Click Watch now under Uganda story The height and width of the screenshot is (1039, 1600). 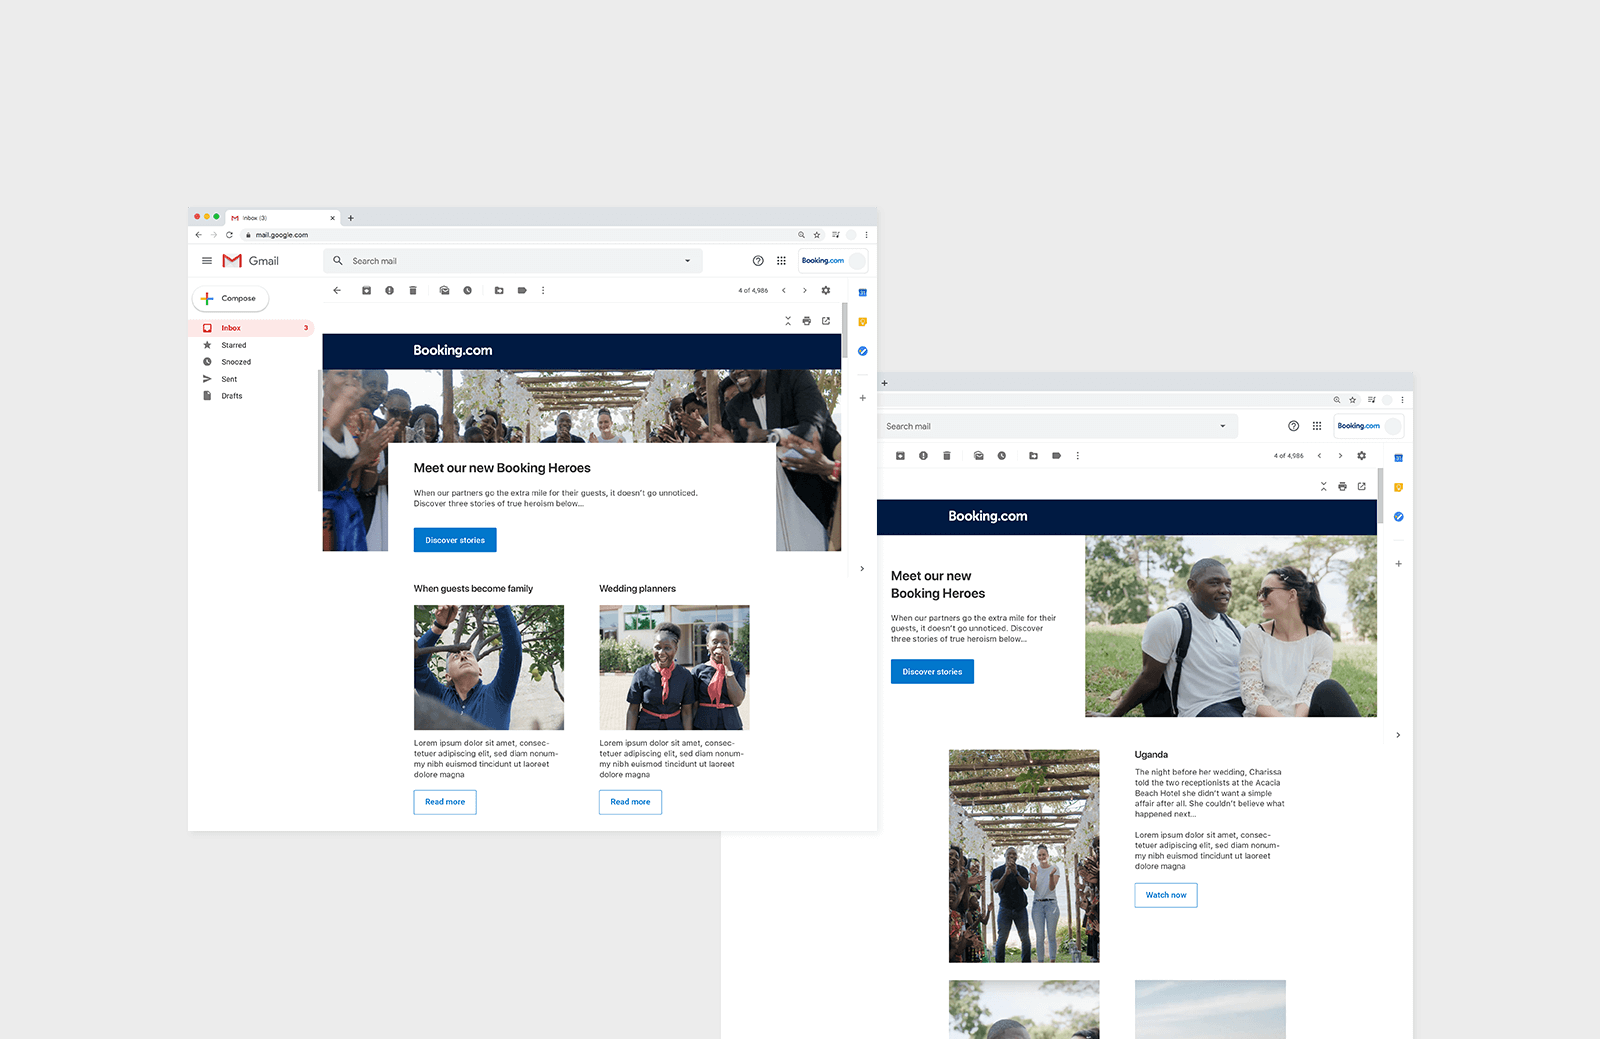1166,895
